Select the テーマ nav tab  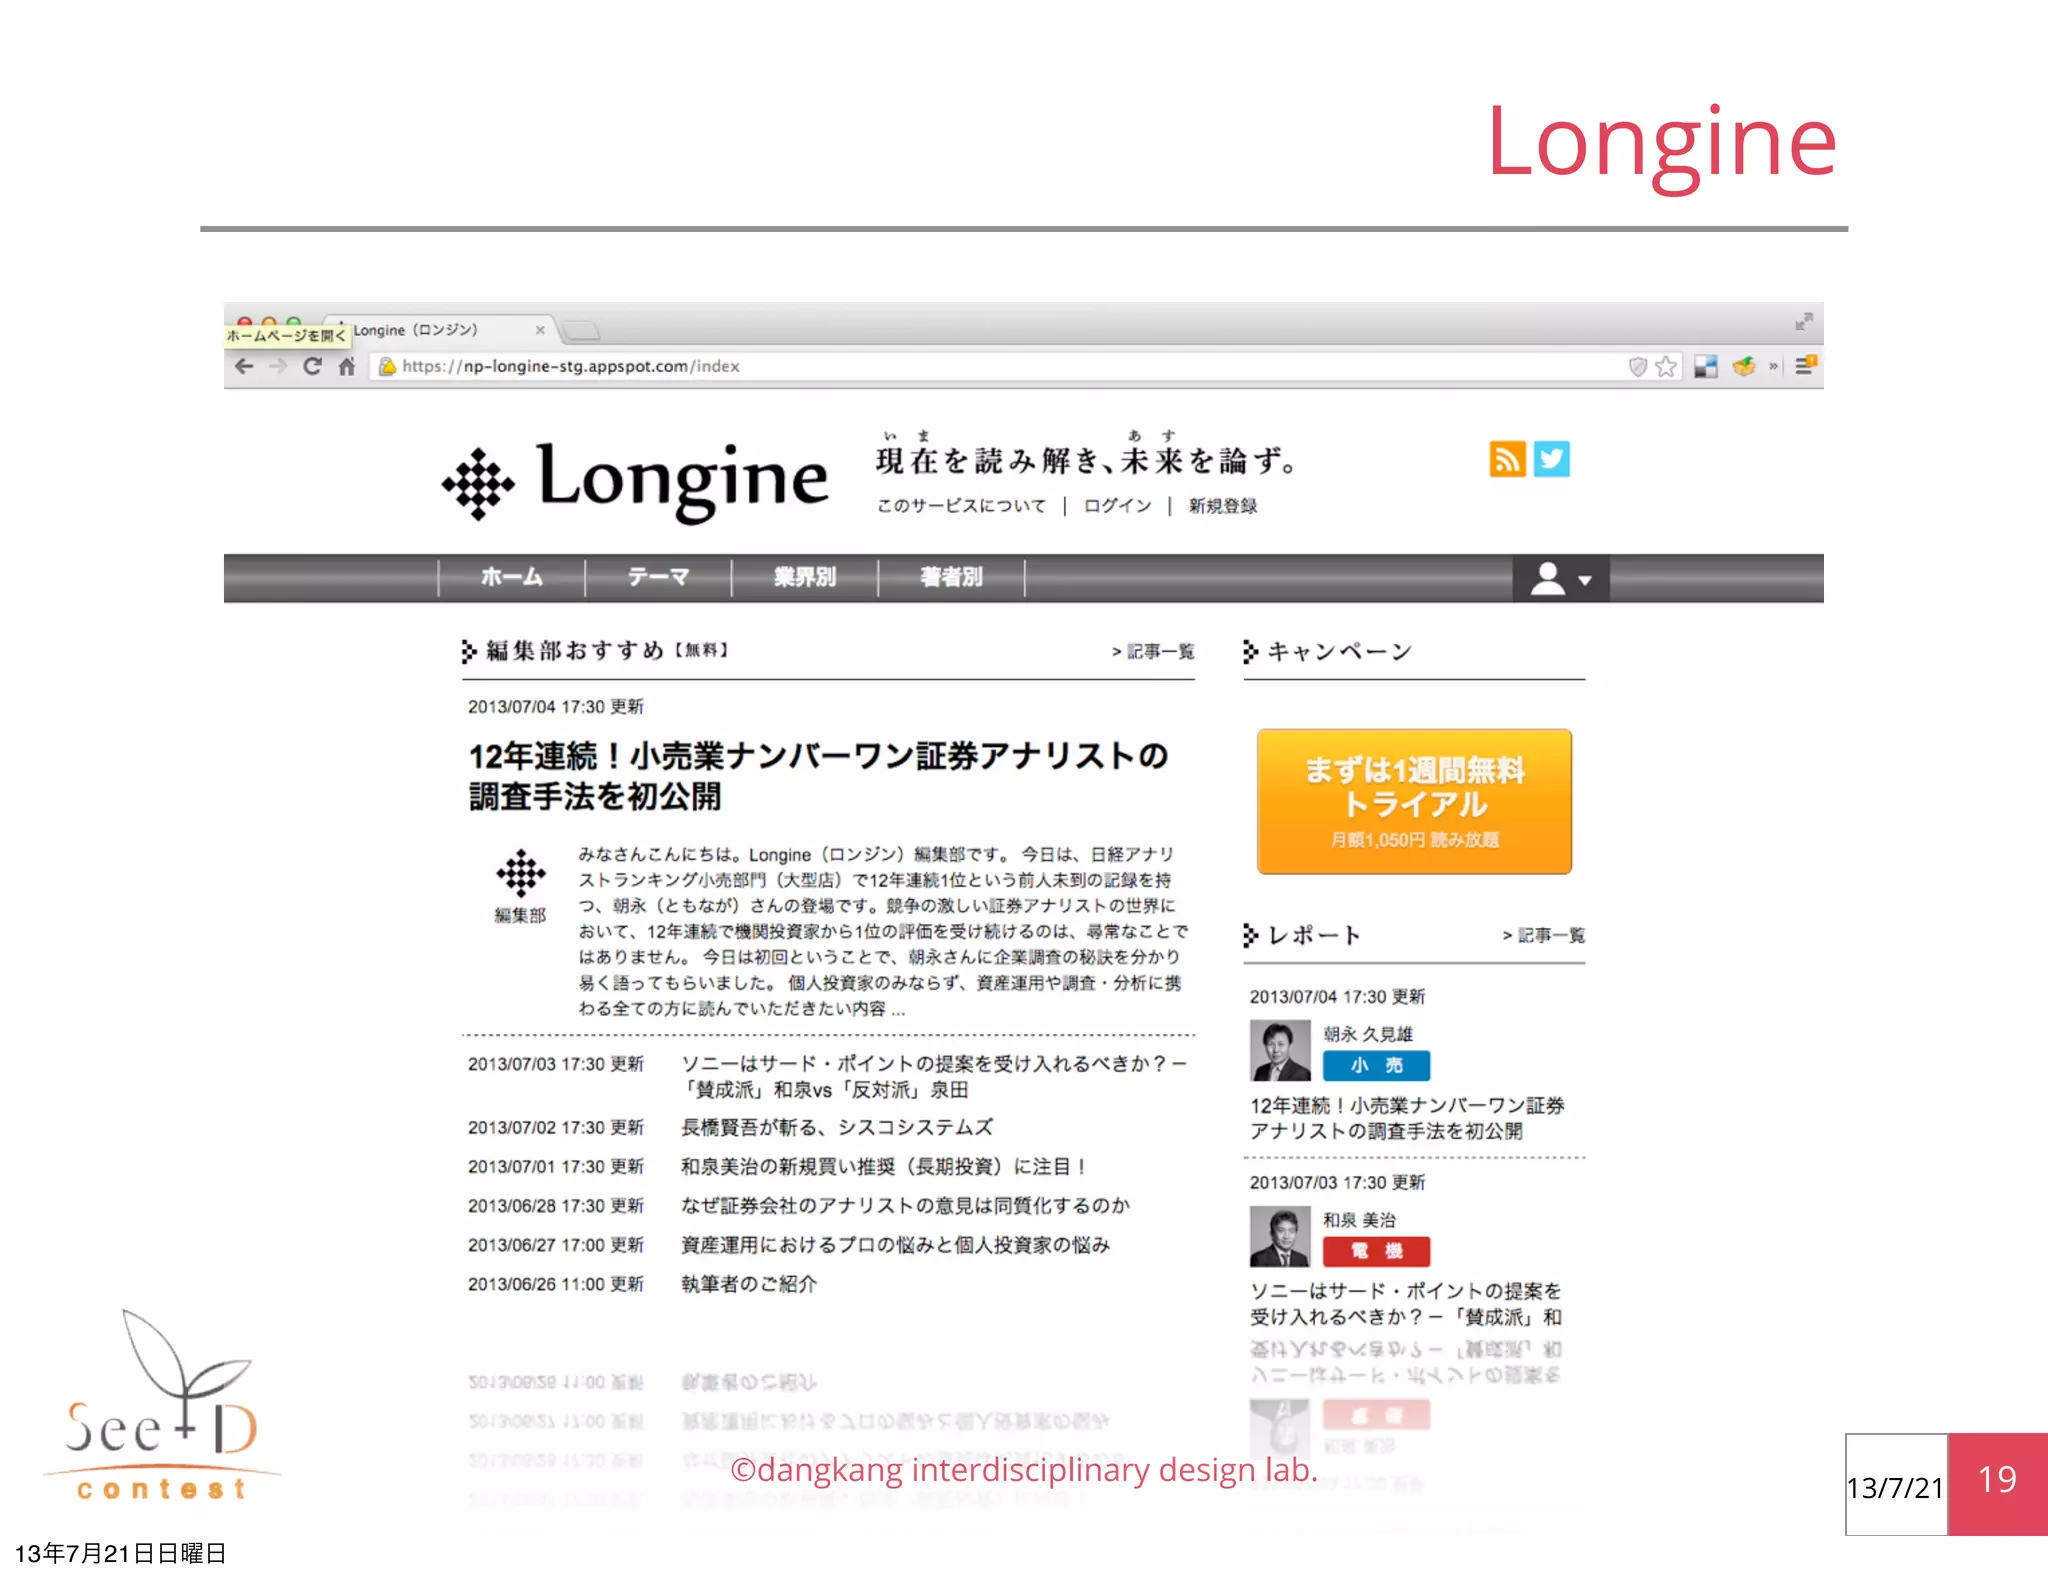point(658,577)
